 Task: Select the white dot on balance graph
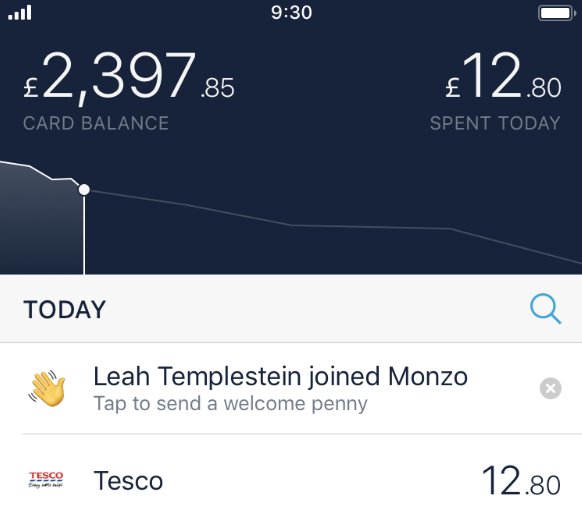click(84, 189)
